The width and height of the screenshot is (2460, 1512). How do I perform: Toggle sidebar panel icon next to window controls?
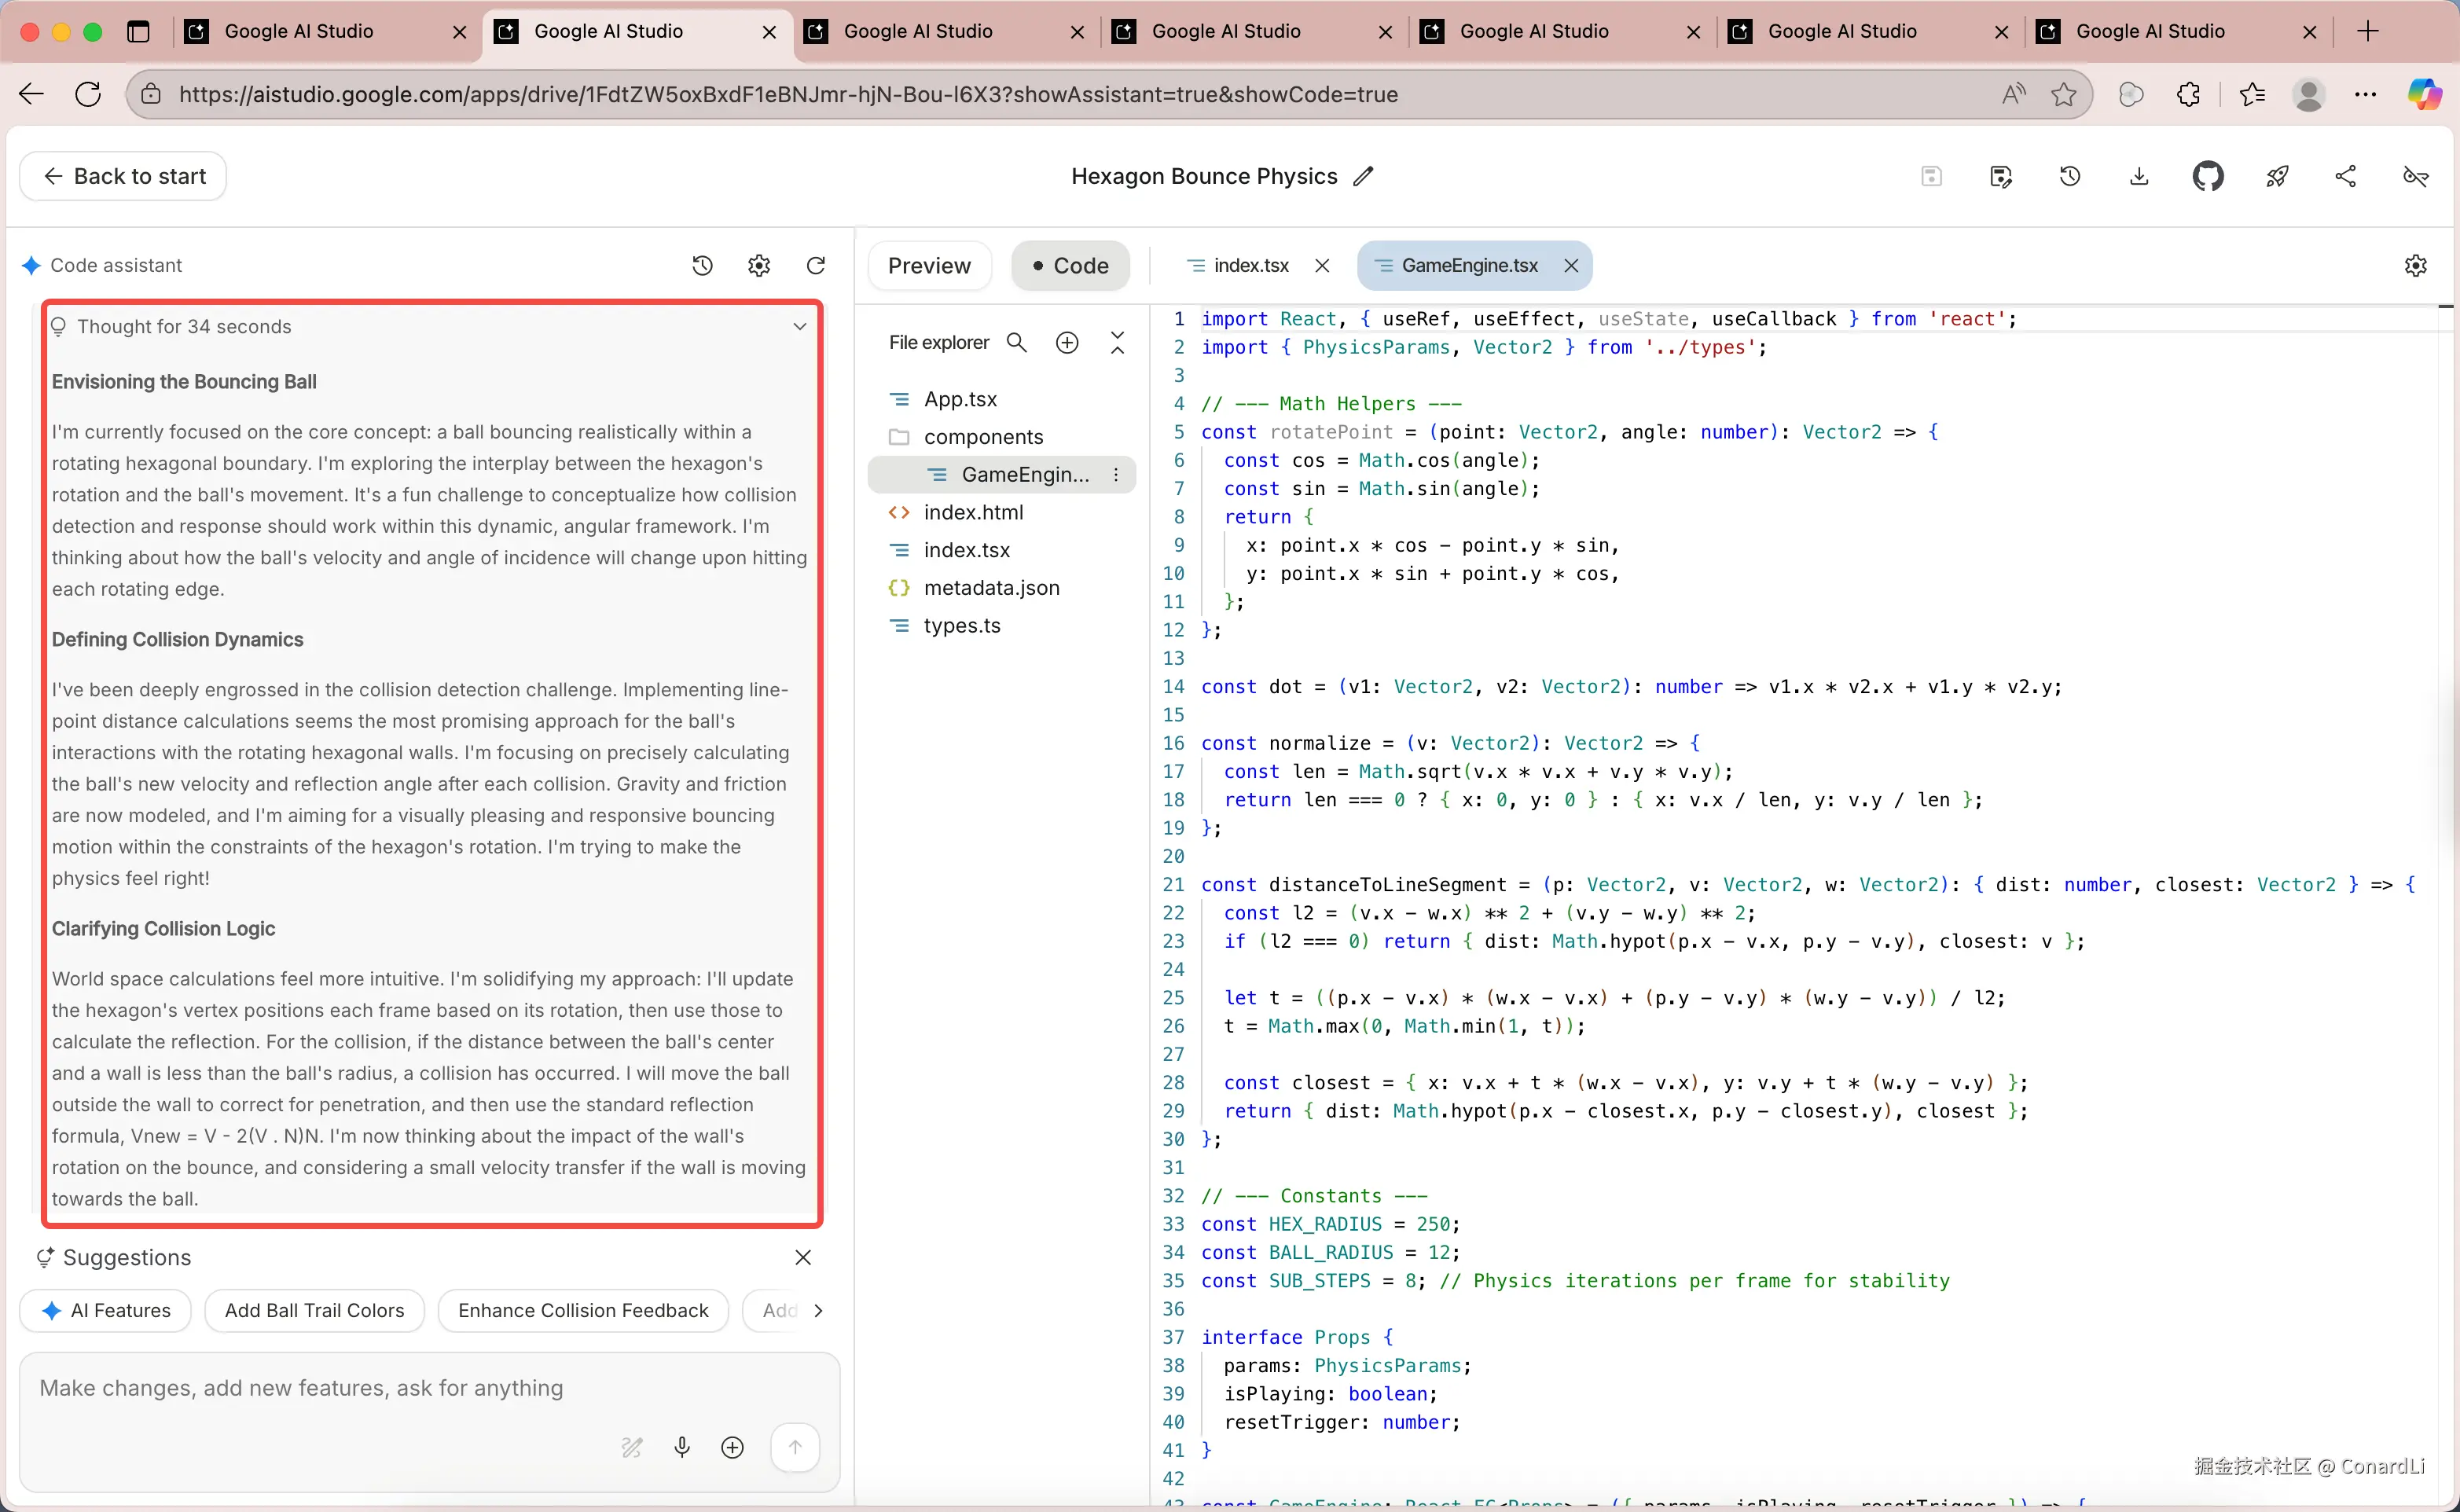point(138,32)
